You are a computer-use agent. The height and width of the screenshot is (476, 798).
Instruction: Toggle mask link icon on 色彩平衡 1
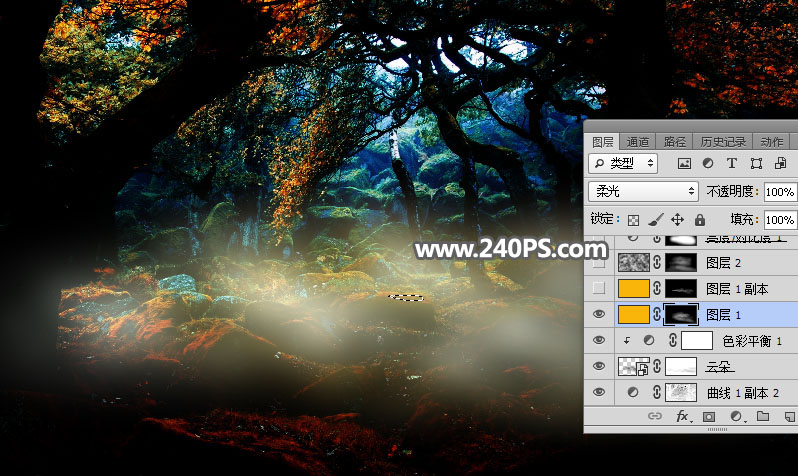click(673, 340)
